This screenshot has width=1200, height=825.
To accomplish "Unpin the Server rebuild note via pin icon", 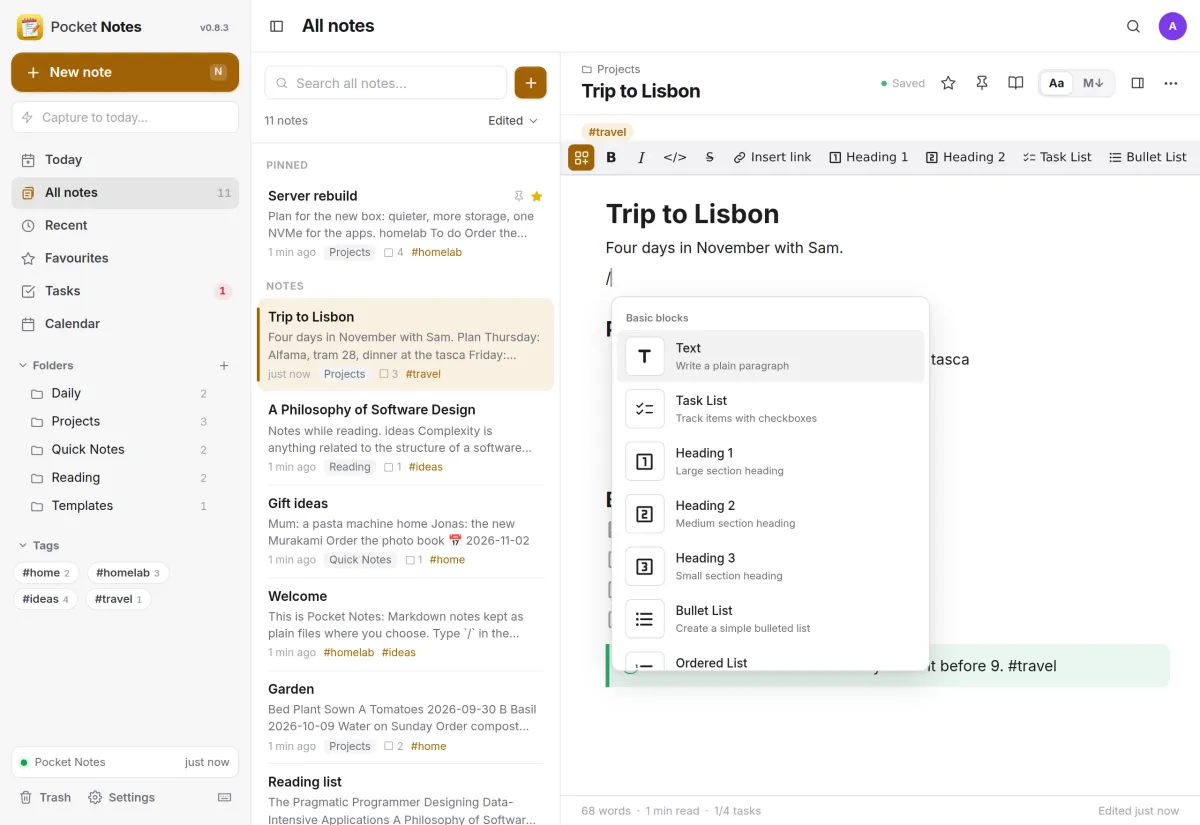I will 518,196.
